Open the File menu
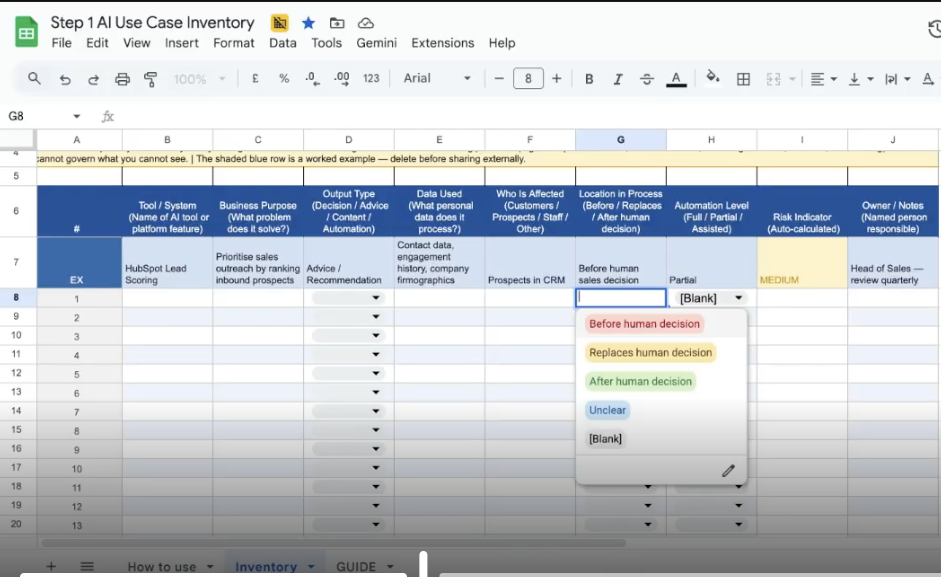Screen dimensions: 941x577 [x=61, y=43]
